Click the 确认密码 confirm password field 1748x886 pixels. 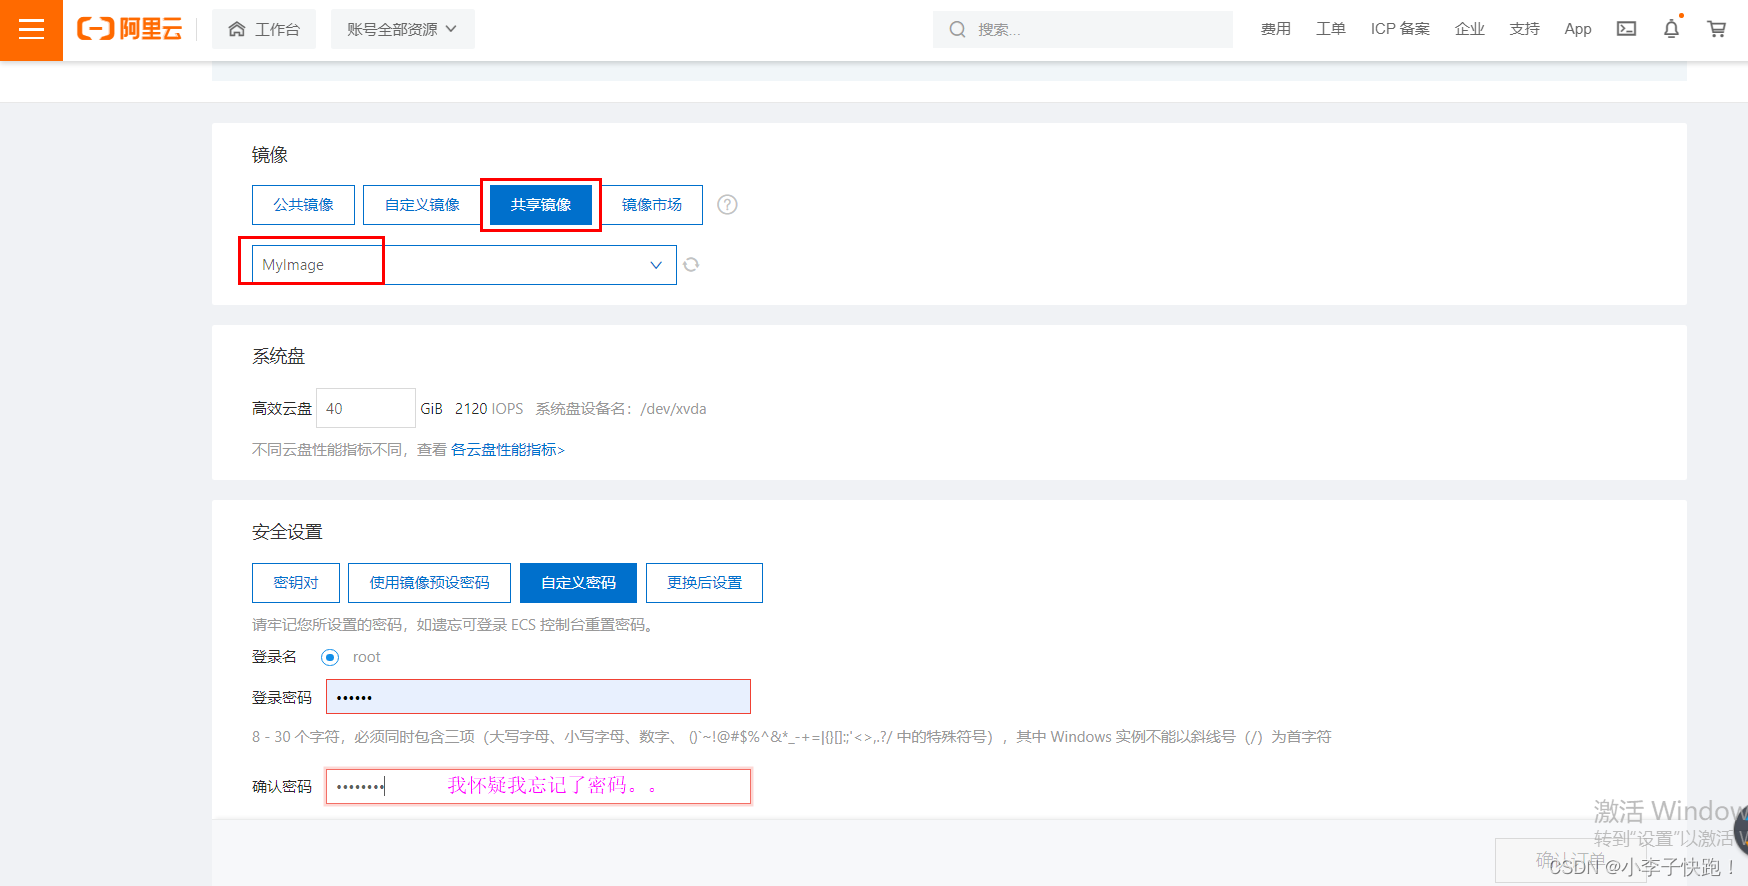538,786
